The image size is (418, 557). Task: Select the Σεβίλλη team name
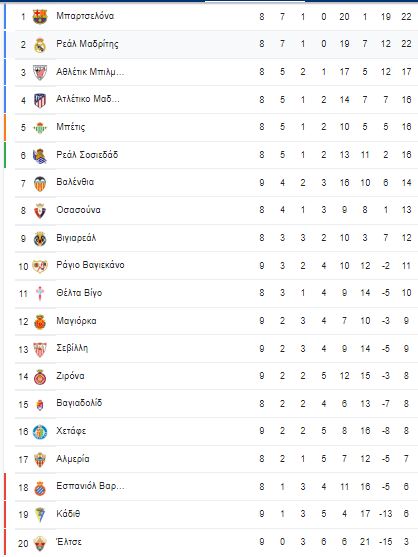(x=72, y=348)
